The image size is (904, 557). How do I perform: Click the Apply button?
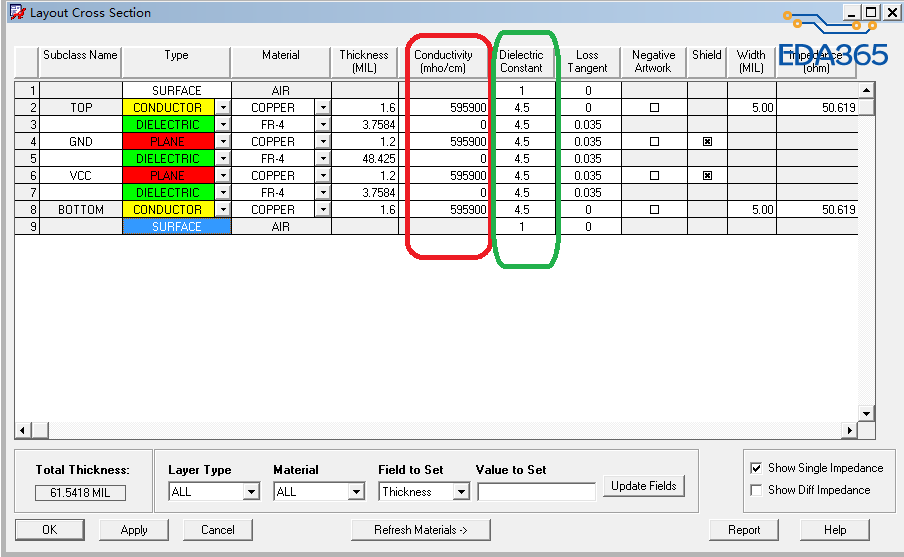point(134,530)
